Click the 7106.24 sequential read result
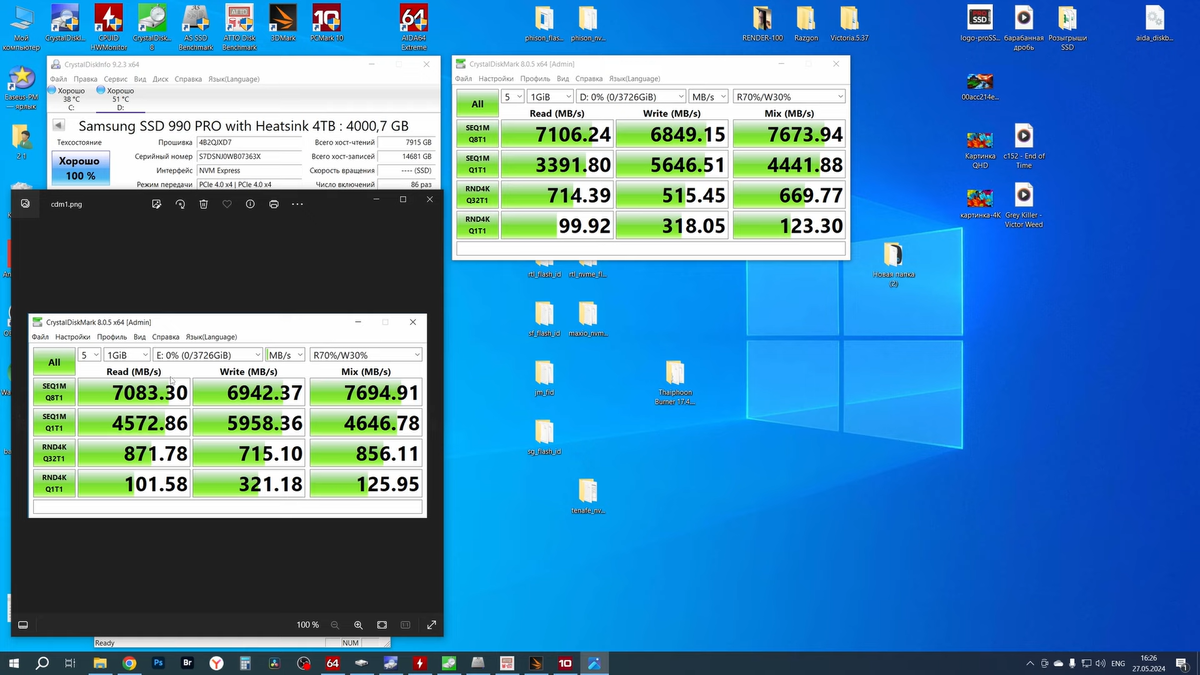This screenshot has height=675, width=1200. coord(556,134)
